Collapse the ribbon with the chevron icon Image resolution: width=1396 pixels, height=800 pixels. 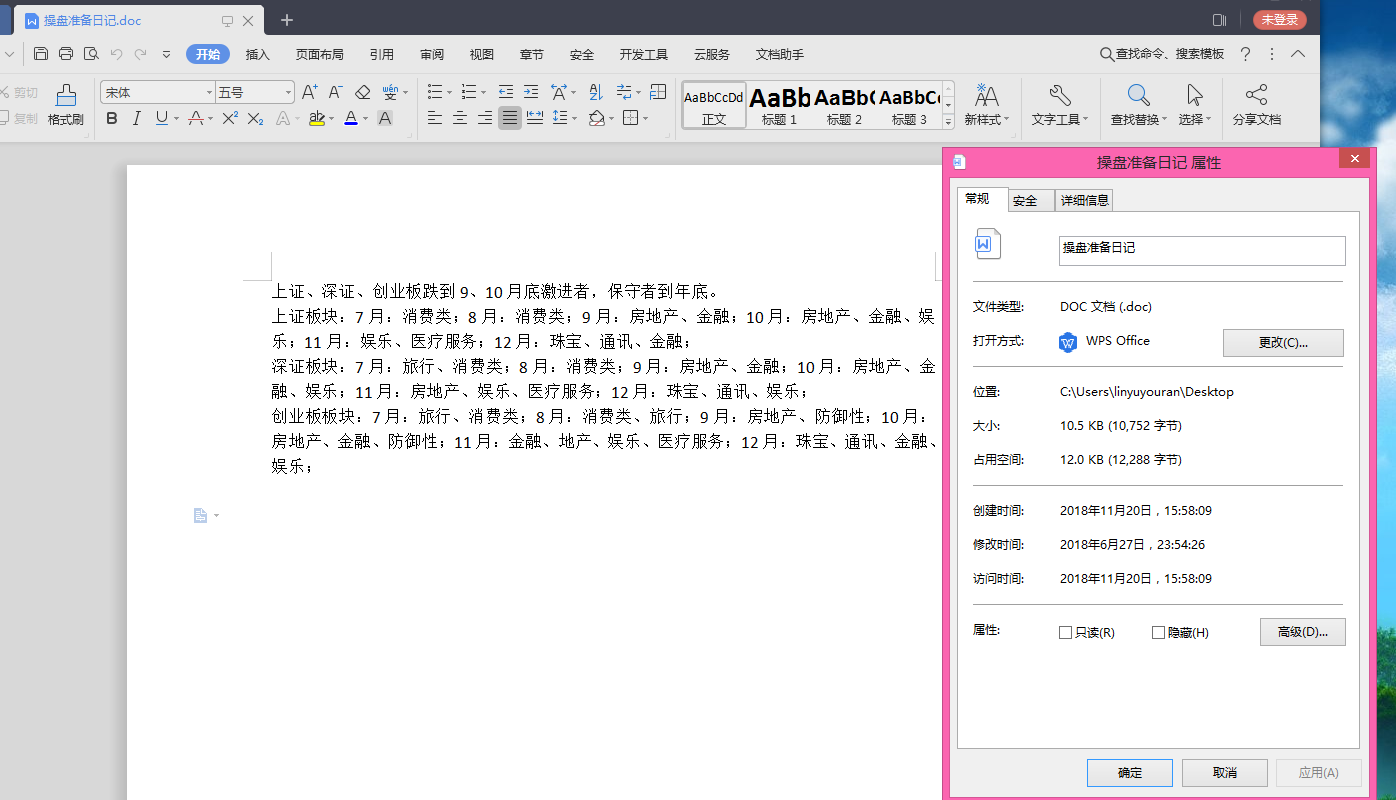point(1298,54)
